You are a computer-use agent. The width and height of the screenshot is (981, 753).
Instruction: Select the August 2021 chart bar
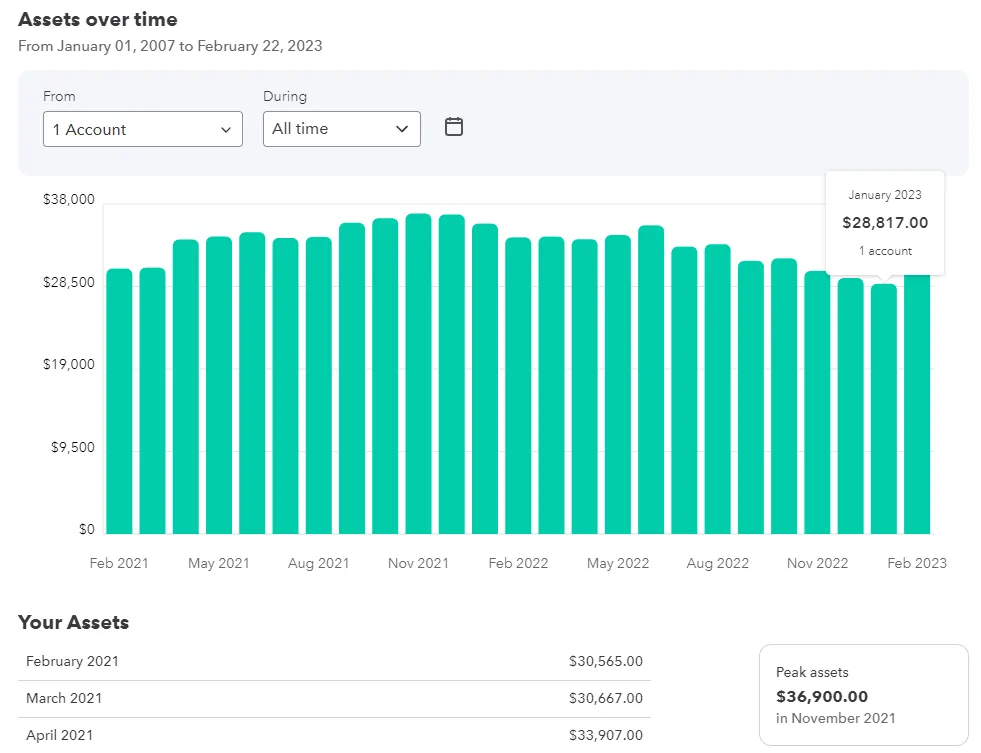[x=318, y=385]
